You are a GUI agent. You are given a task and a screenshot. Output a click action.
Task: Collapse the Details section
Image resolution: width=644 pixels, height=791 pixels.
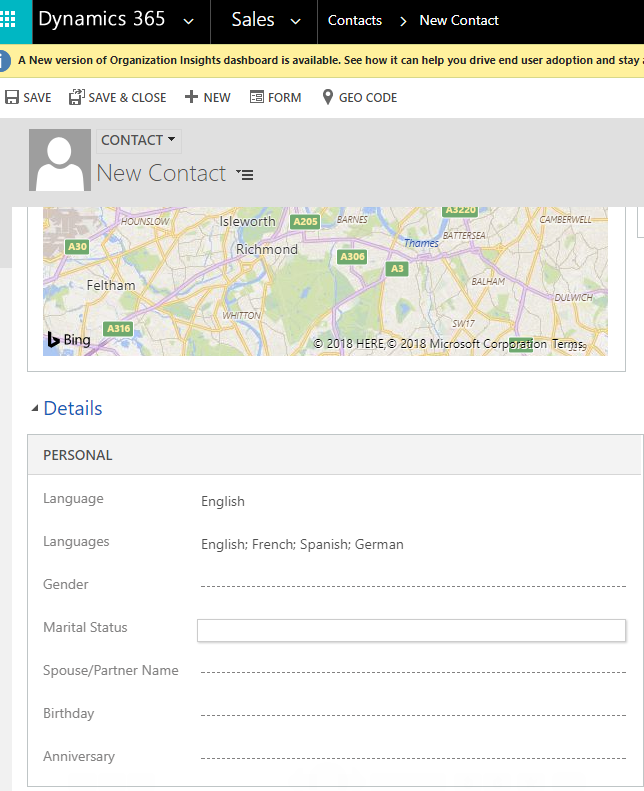point(36,408)
